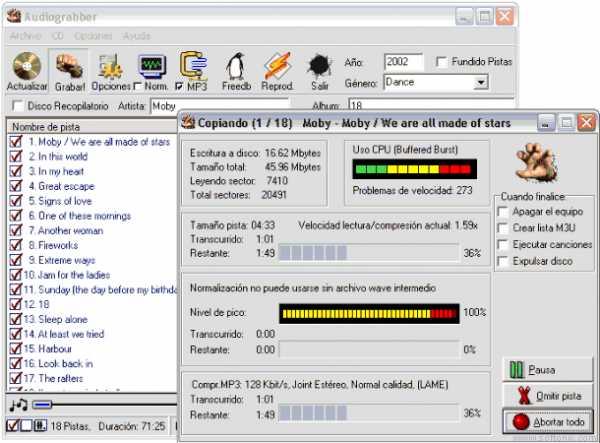The image size is (600, 443).
Task: Click the Salir splat icon
Action: 320,66
